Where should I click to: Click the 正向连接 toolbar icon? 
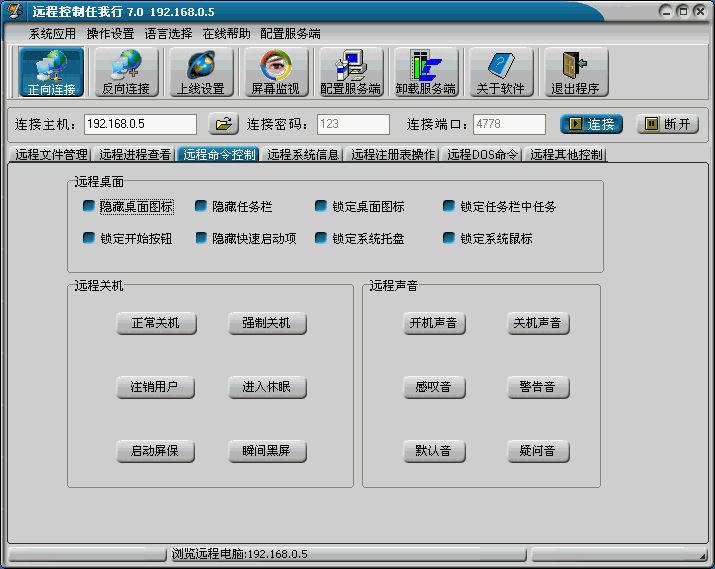point(51,71)
